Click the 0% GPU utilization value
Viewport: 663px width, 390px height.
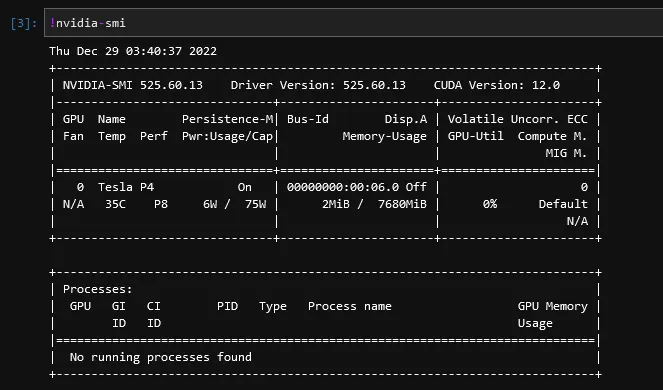pos(490,204)
